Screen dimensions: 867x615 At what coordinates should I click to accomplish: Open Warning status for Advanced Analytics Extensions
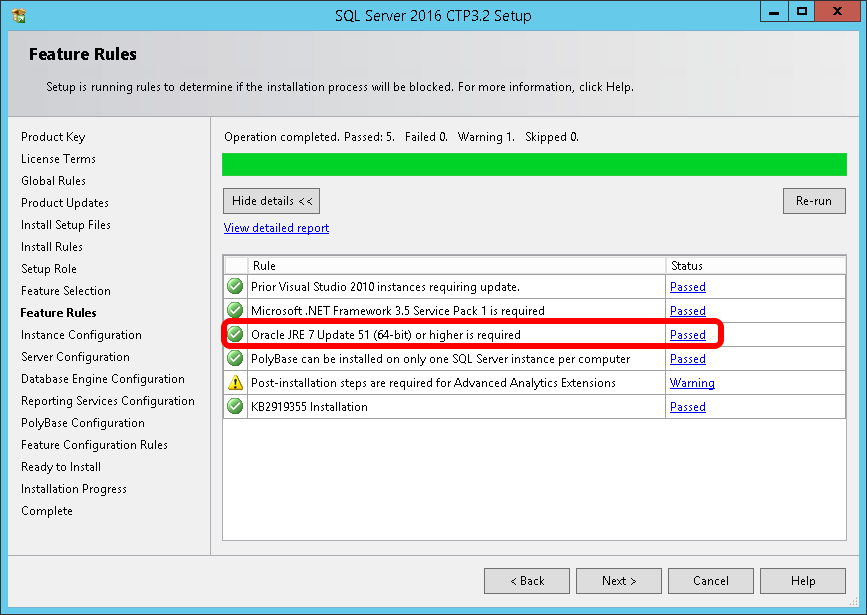pyautogui.click(x=692, y=383)
